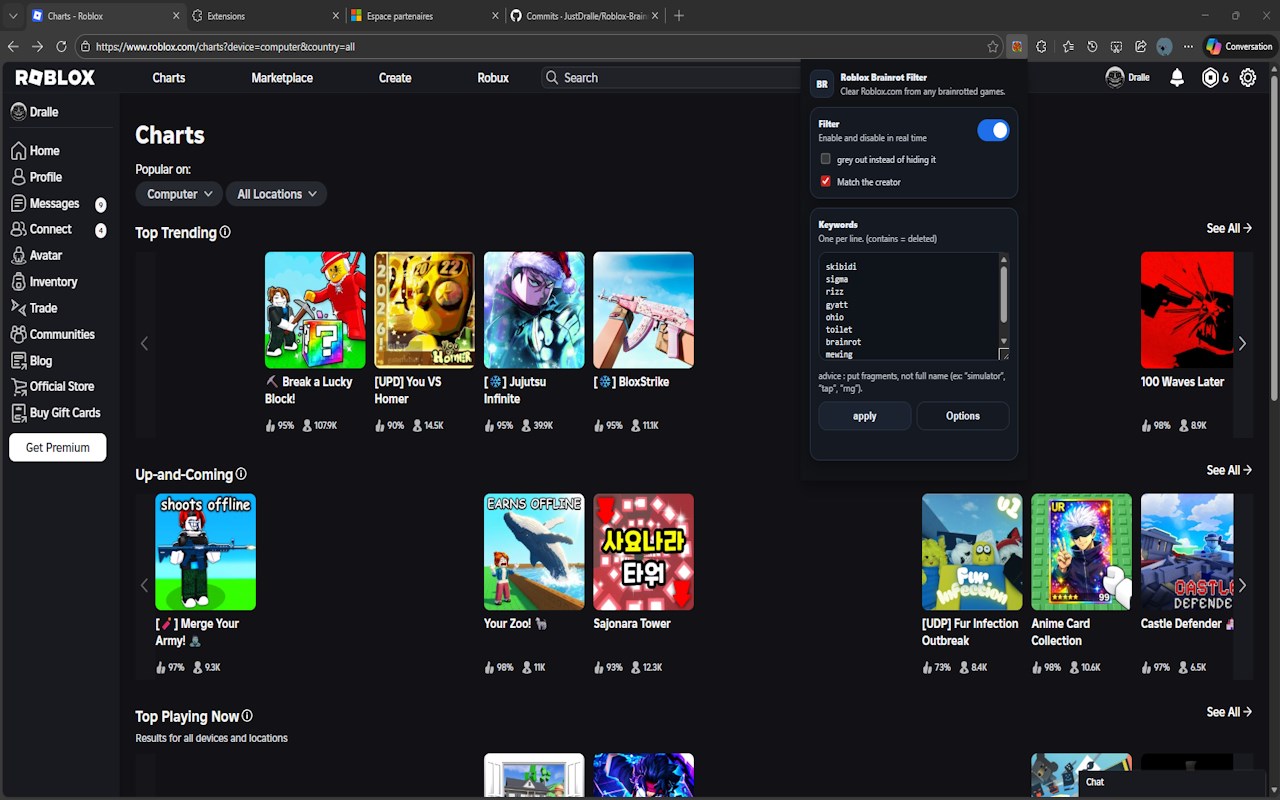1280x800 pixels.
Task: Switch to the Extensions browser tab
Action: click(263, 16)
